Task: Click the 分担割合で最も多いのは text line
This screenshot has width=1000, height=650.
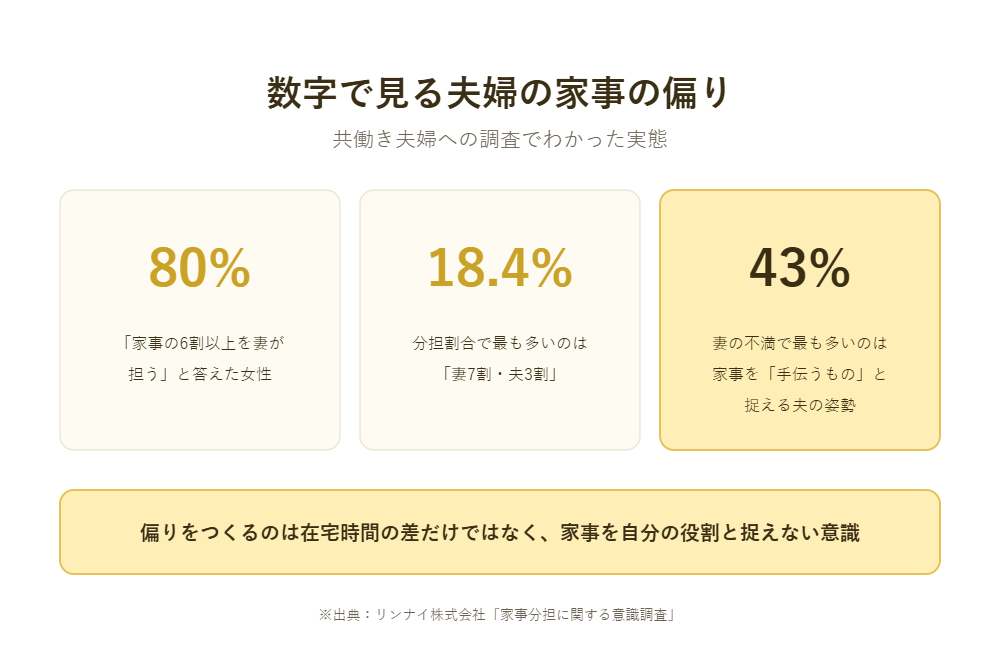Action: [x=499, y=343]
